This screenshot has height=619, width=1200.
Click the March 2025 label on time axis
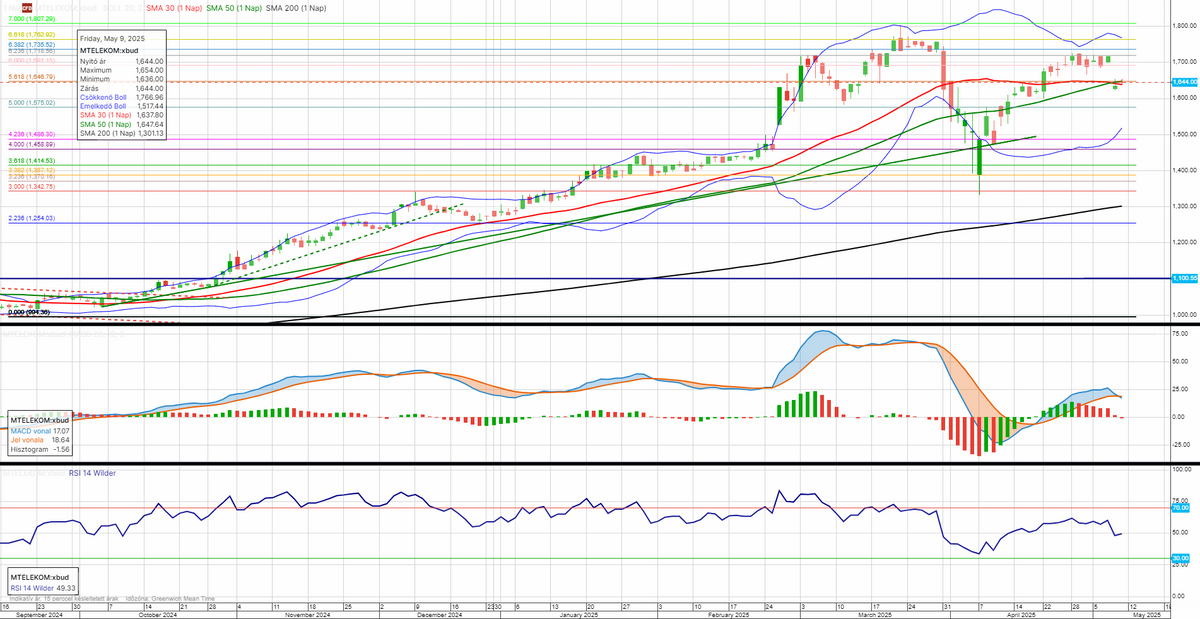pos(876,613)
